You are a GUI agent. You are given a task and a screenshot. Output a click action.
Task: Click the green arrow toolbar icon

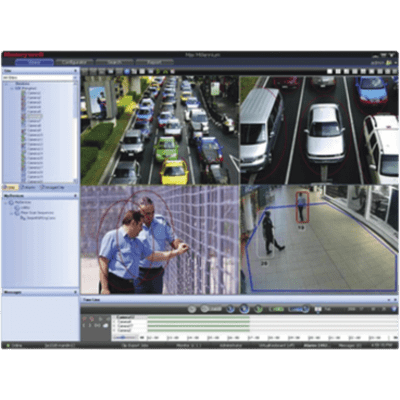click(158, 71)
